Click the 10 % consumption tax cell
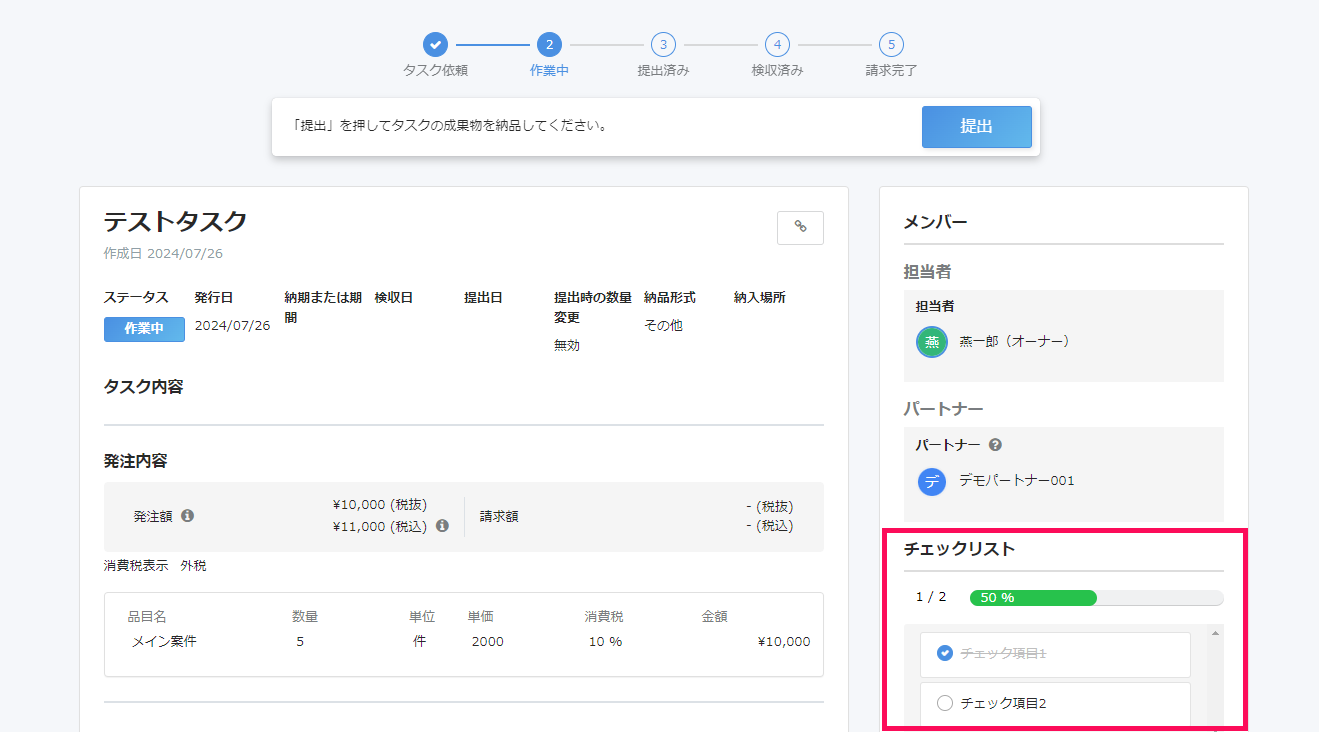Viewport: 1319px width, 732px height. (605, 642)
